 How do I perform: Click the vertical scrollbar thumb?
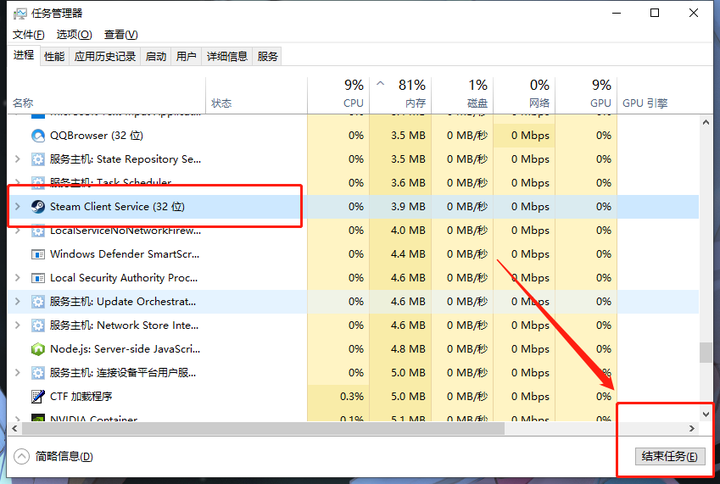[x=706, y=353]
